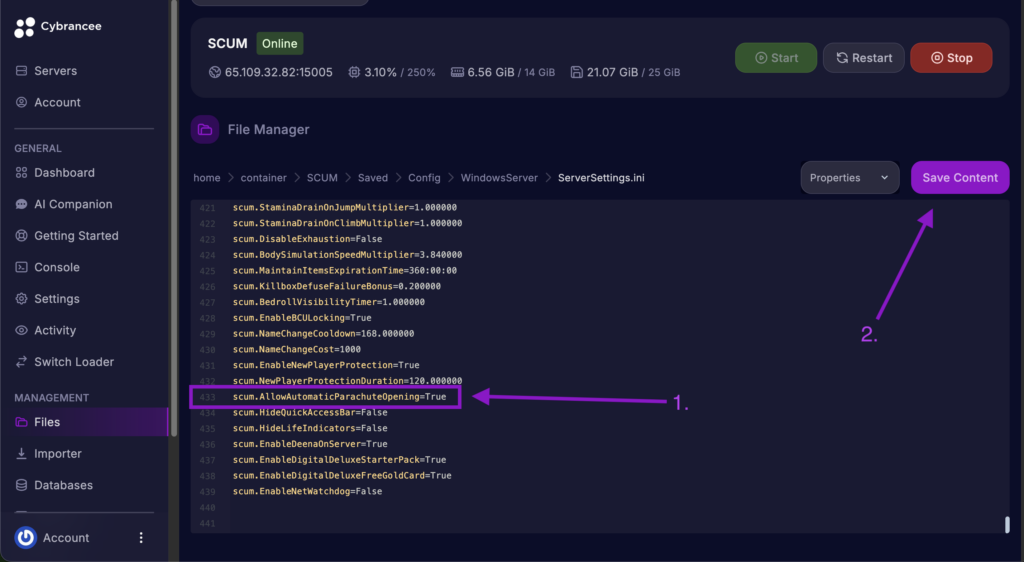
Task: Click the AI Companion chat icon
Action: pyautogui.click(x=22, y=204)
